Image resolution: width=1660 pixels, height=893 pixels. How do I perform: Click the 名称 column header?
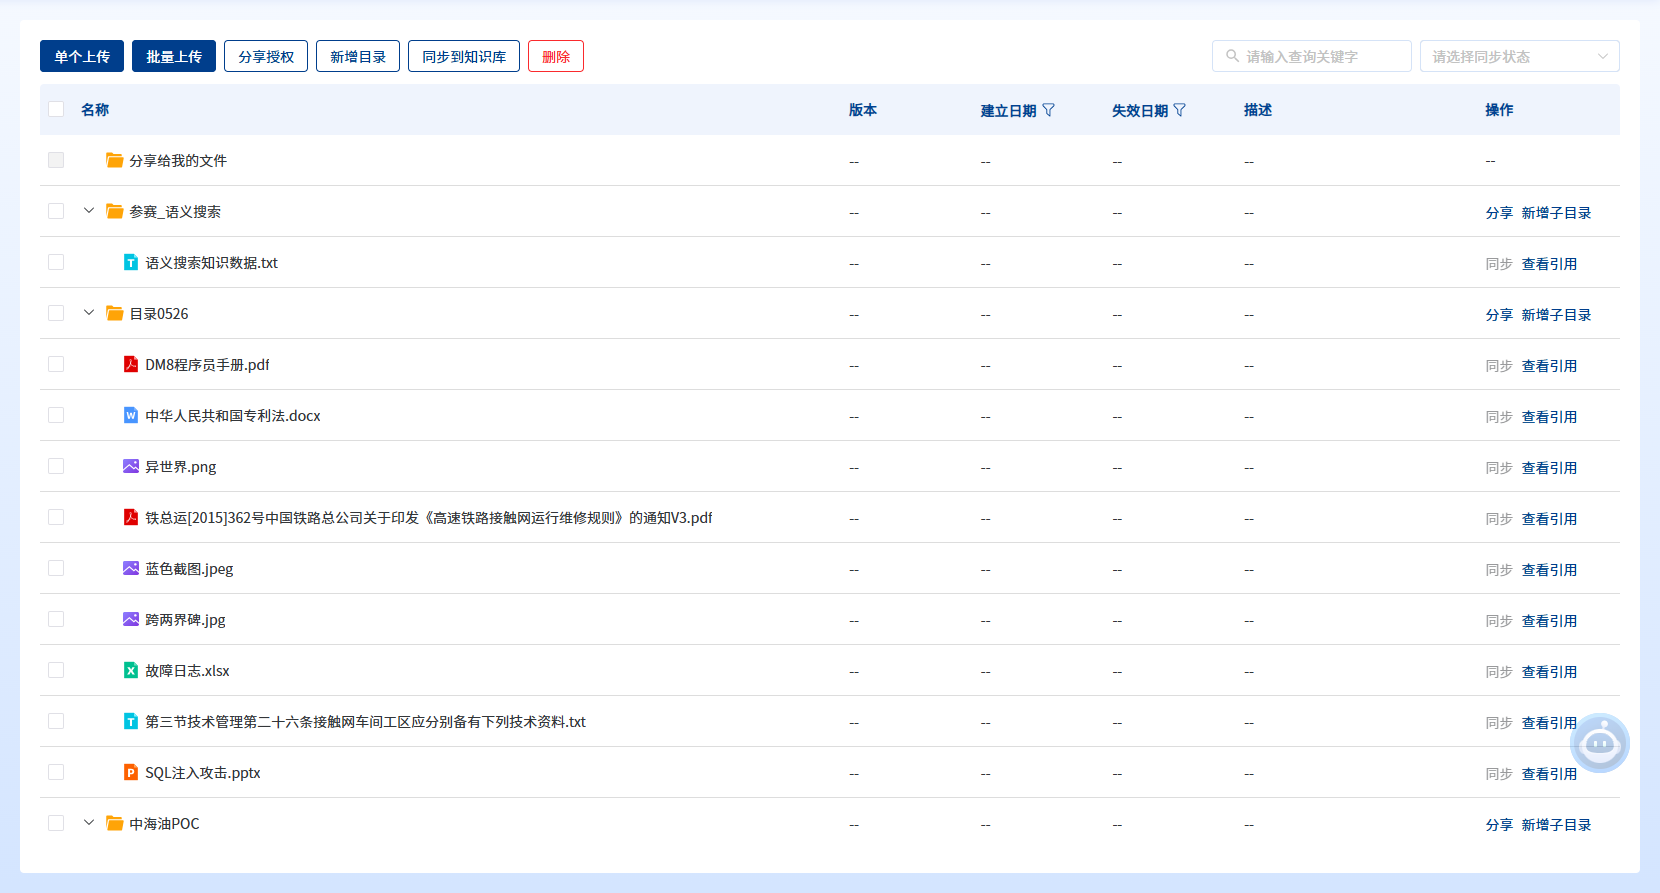pos(95,110)
